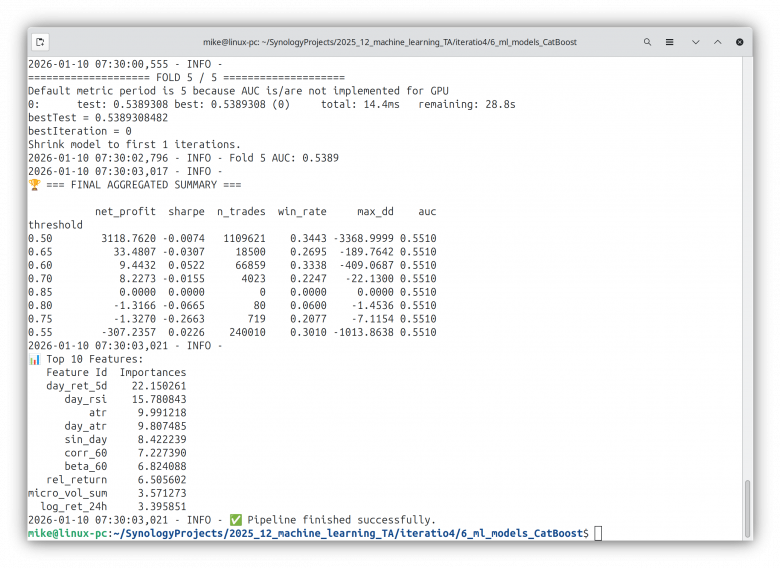Click the green mike@linux-pc prompt text

click(62, 533)
